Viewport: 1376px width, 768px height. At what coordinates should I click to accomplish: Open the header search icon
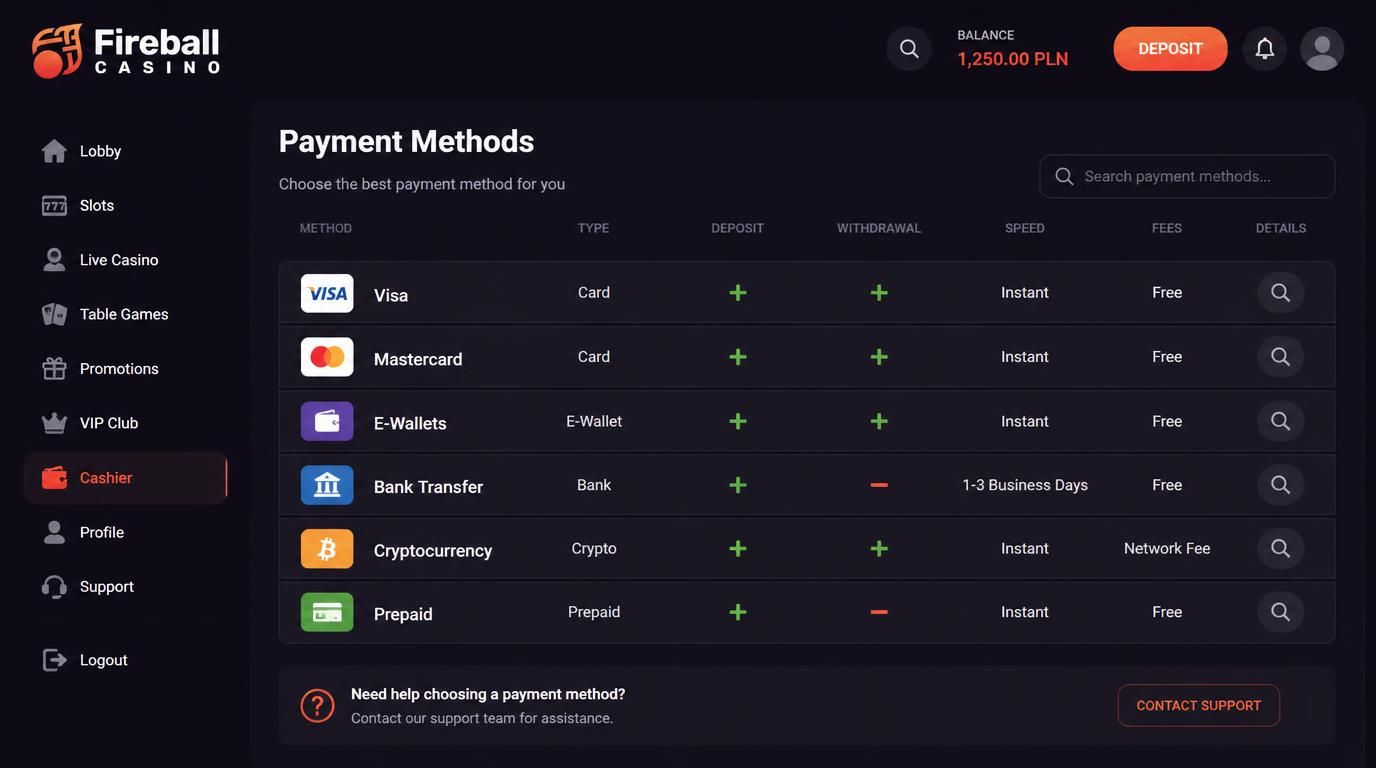[909, 48]
